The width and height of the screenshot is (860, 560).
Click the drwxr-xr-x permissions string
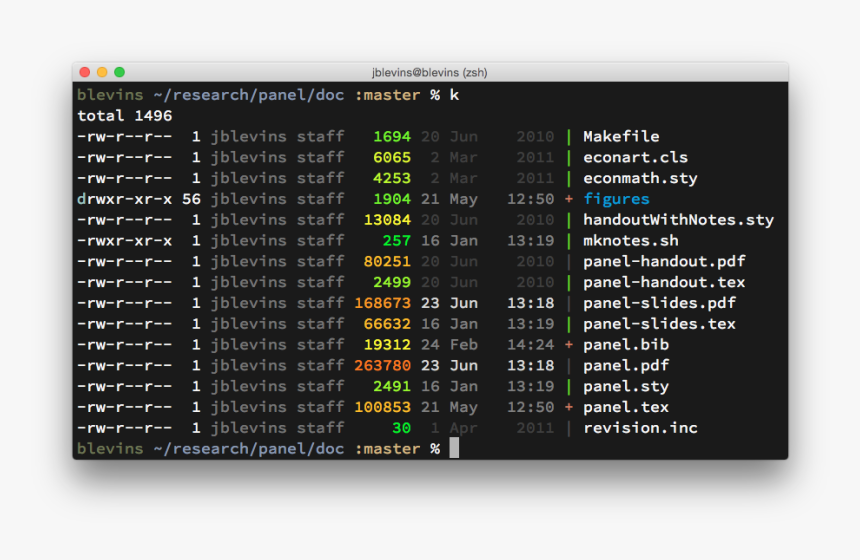coord(125,199)
